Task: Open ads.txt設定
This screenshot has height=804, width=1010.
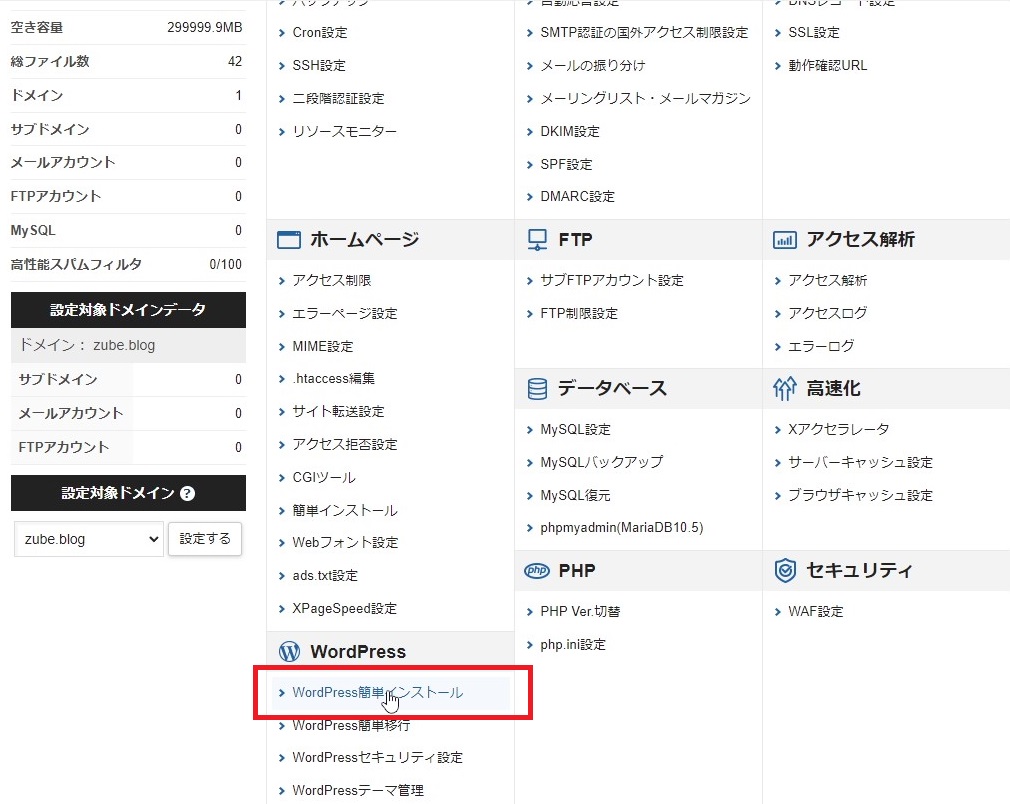Action: (x=325, y=575)
